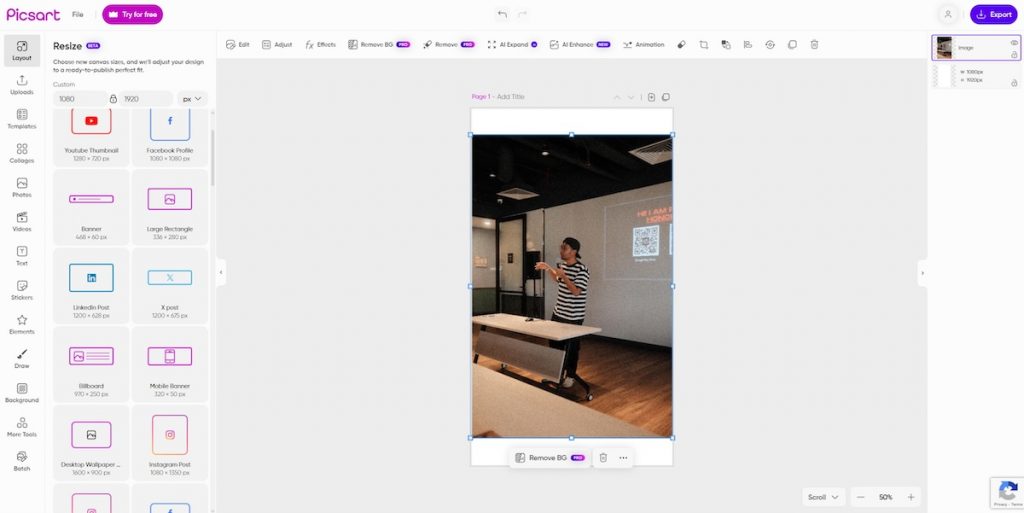Click the Export button
The width and height of the screenshot is (1024, 513).
click(x=993, y=14)
